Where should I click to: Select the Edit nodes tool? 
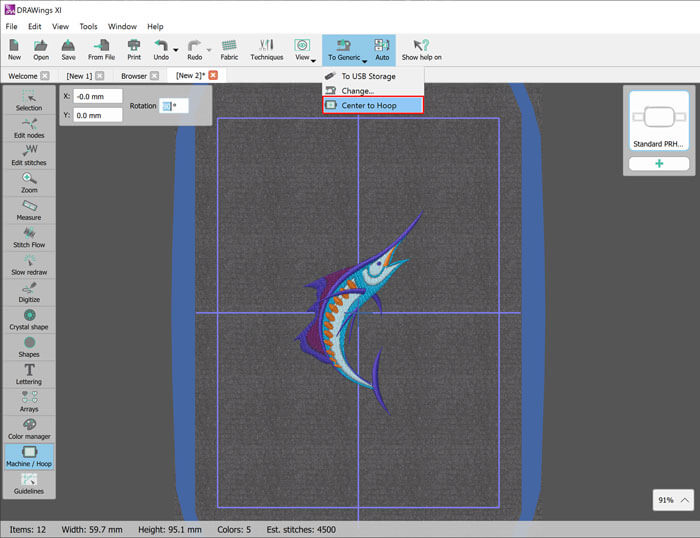click(29, 127)
